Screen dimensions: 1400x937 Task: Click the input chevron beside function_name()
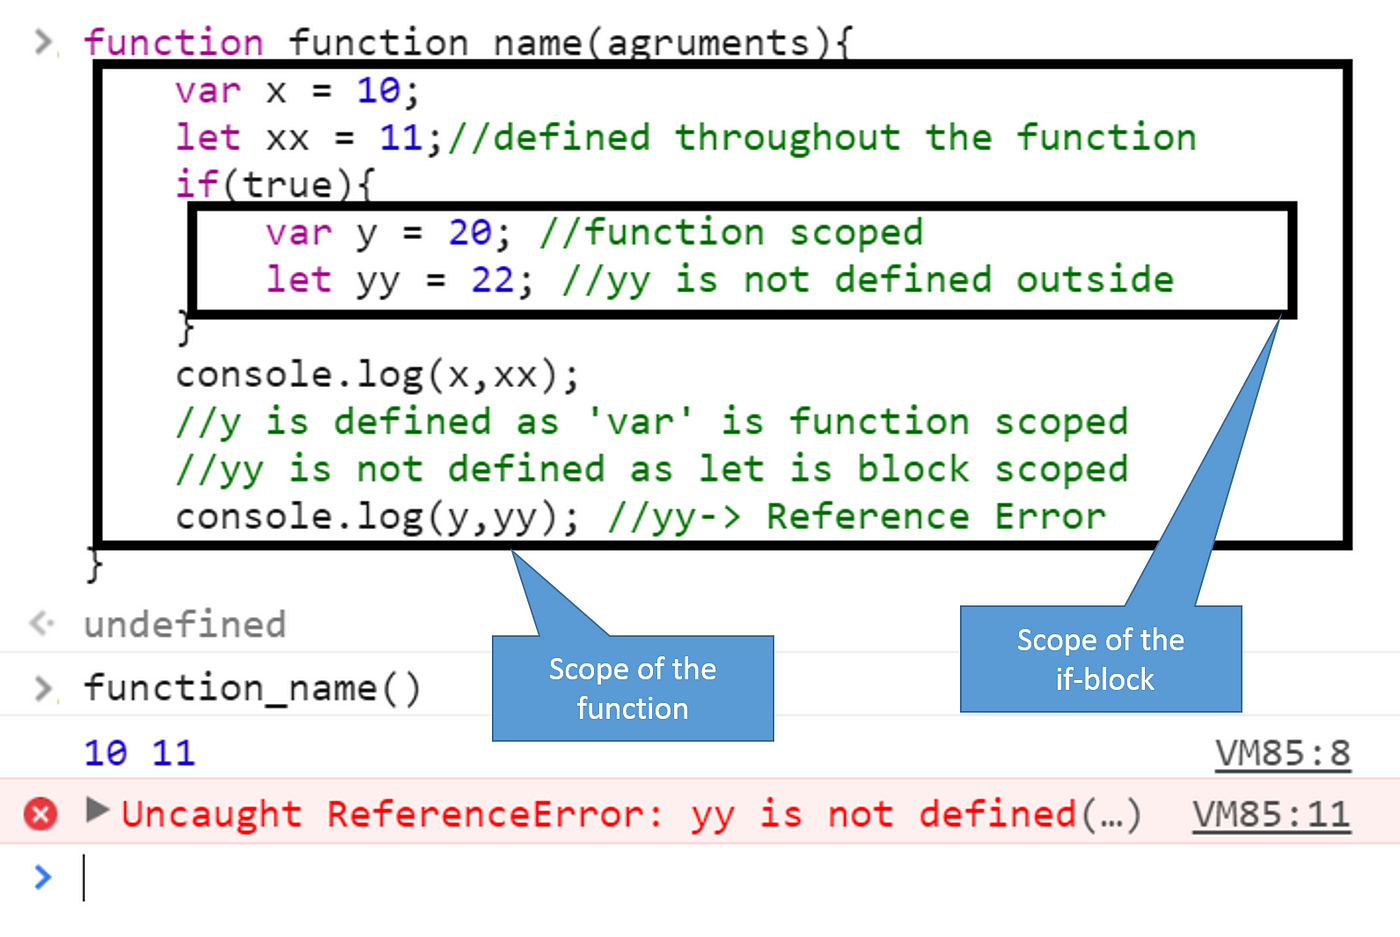pos(43,688)
